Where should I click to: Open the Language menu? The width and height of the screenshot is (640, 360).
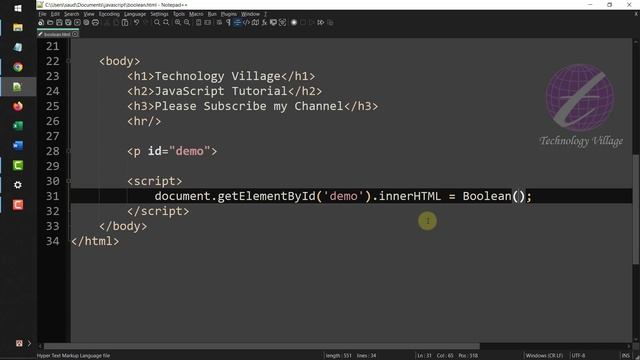coord(135,14)
